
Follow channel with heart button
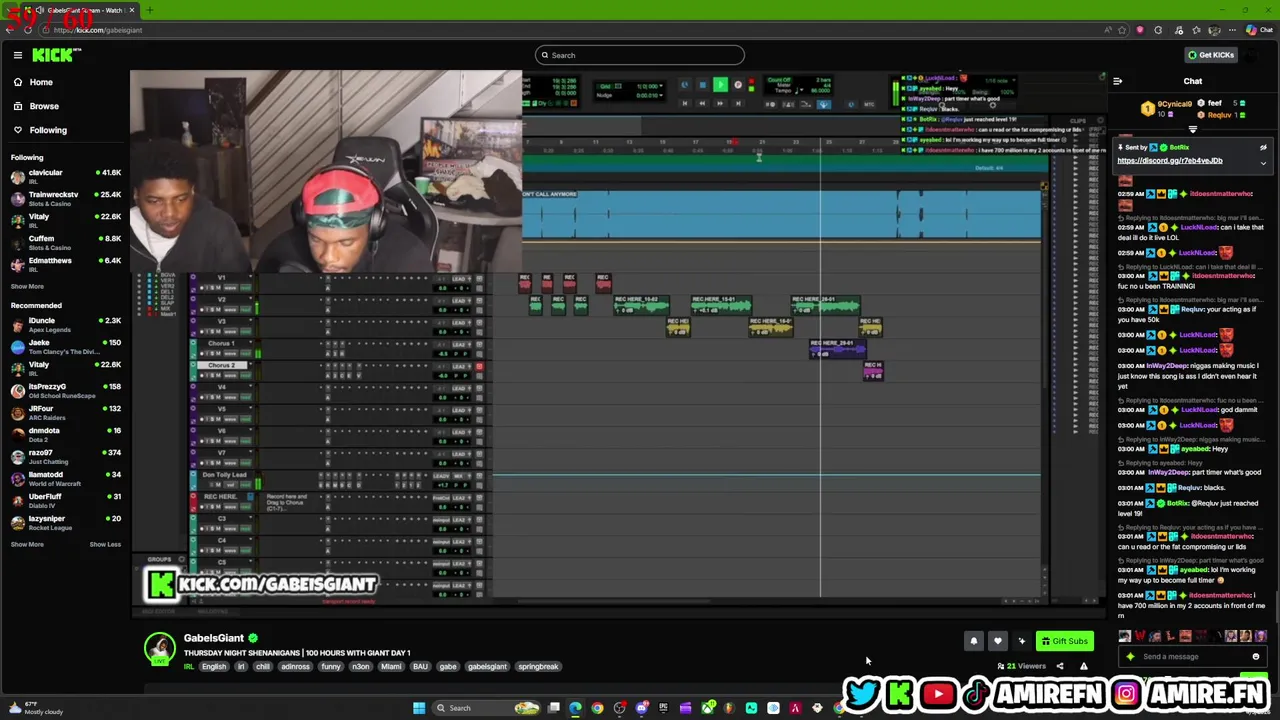[x=998, y=642]
